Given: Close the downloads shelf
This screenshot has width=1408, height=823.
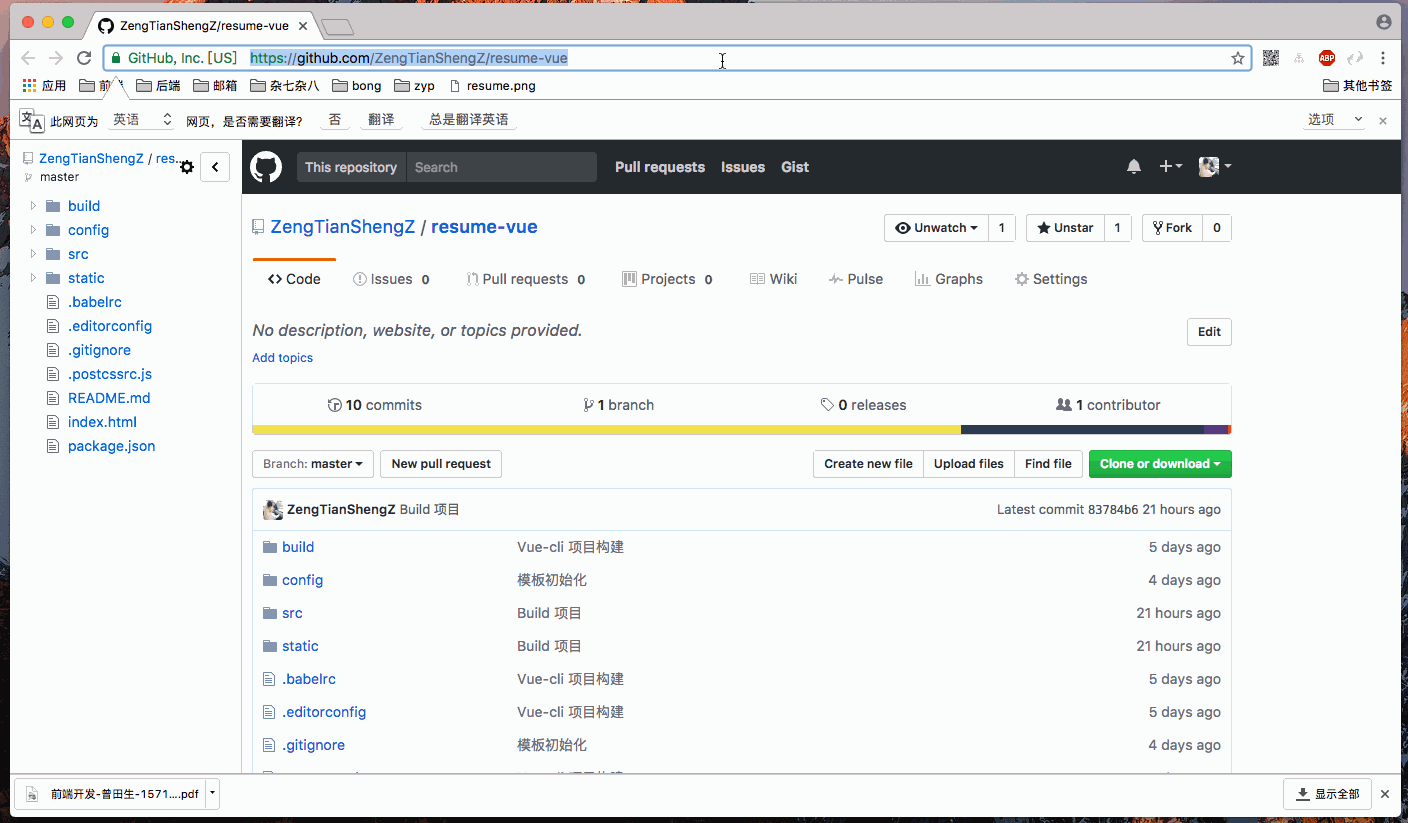Looking at the screenshot, I should click(x=1385, y=794).
